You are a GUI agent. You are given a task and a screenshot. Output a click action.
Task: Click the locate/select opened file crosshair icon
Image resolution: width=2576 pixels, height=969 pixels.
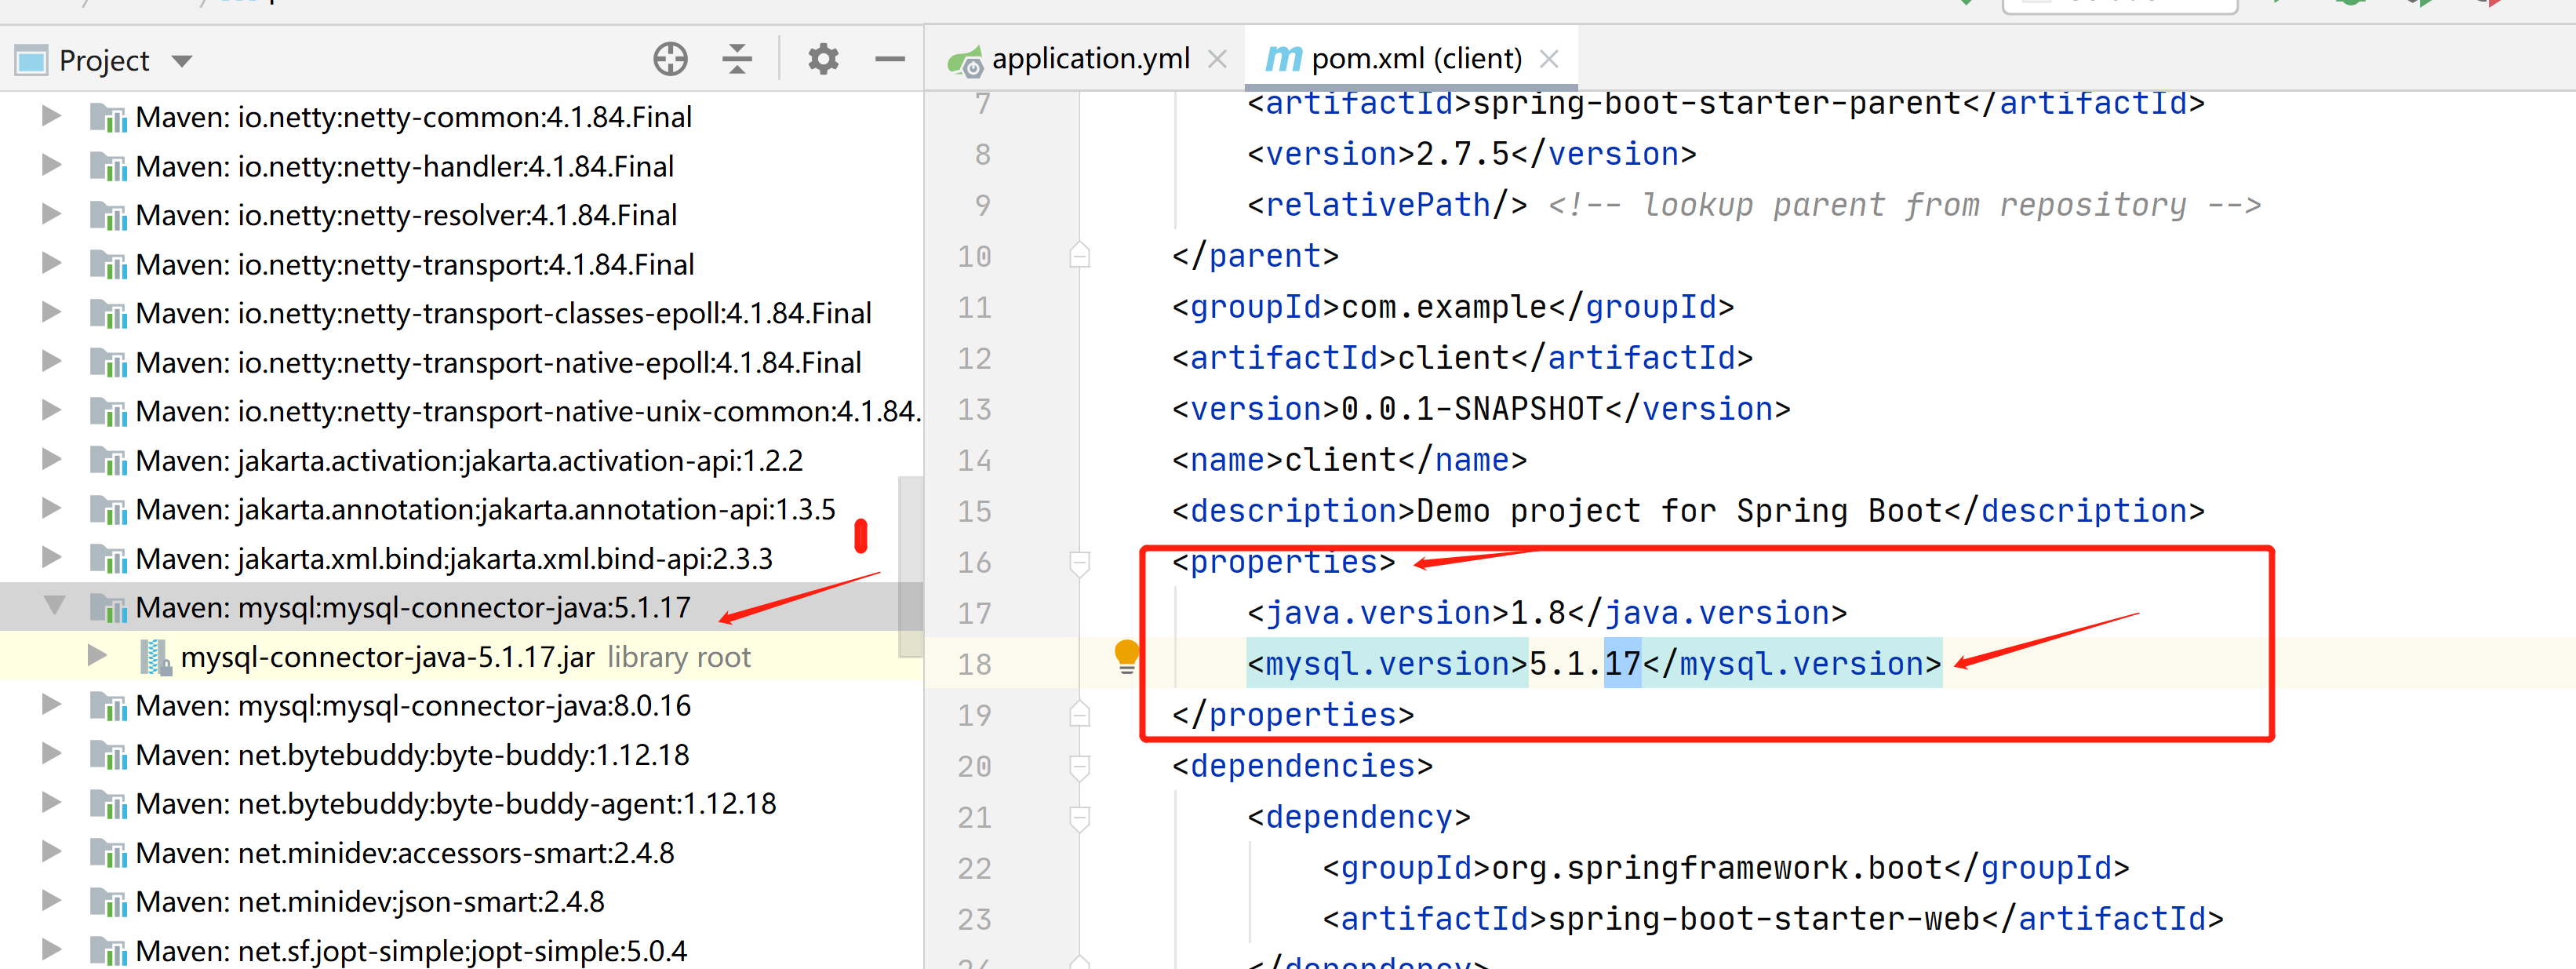point(670,59)
